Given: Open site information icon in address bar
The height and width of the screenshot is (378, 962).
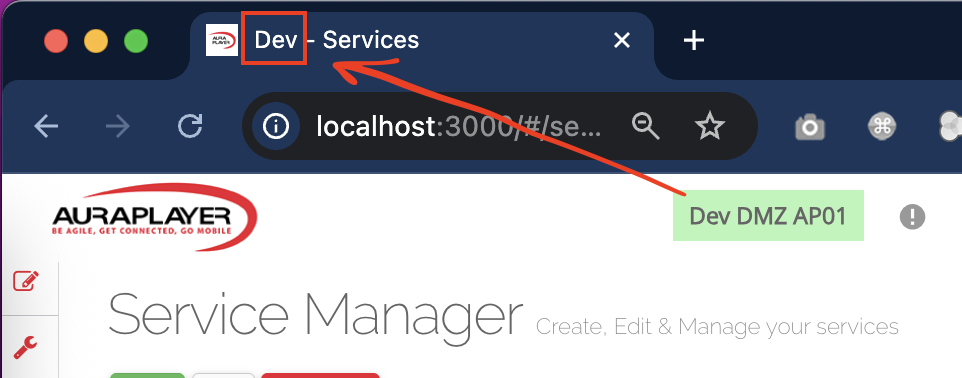Looking at the screenshot, I should [x=275, y=126].
